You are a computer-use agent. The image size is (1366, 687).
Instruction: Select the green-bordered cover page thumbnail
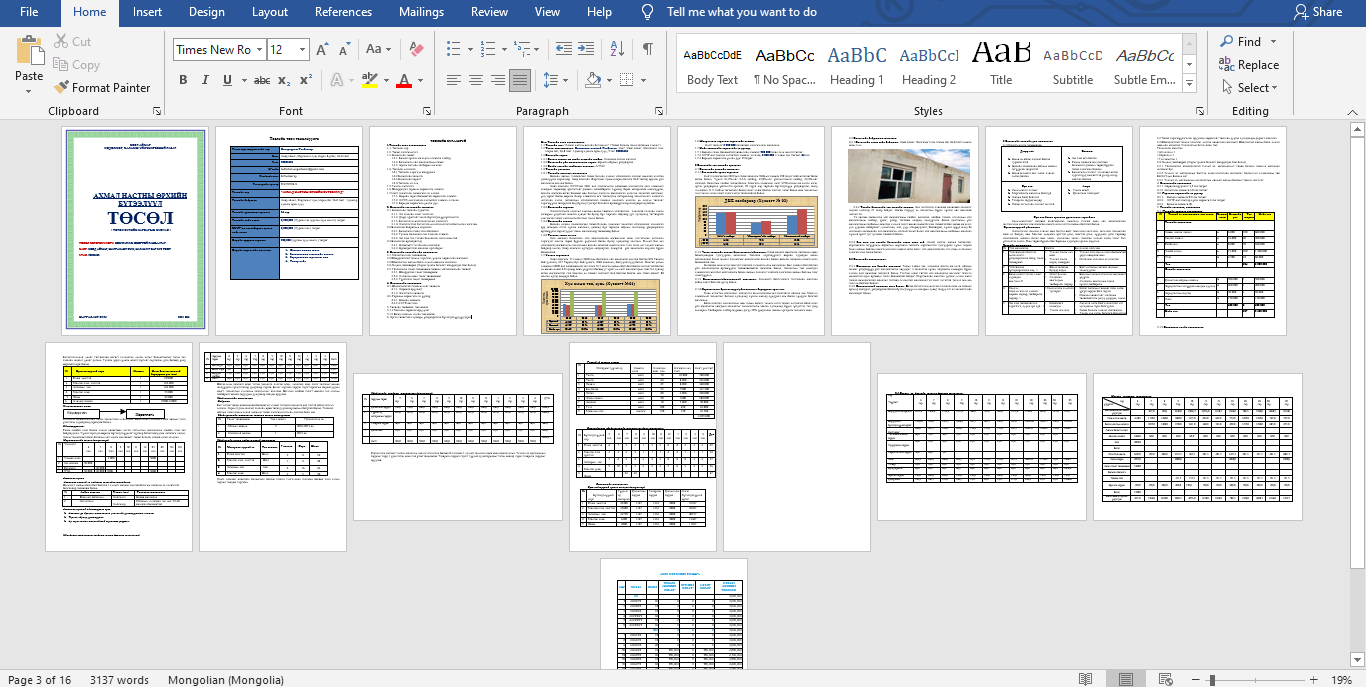click(134, 229)
